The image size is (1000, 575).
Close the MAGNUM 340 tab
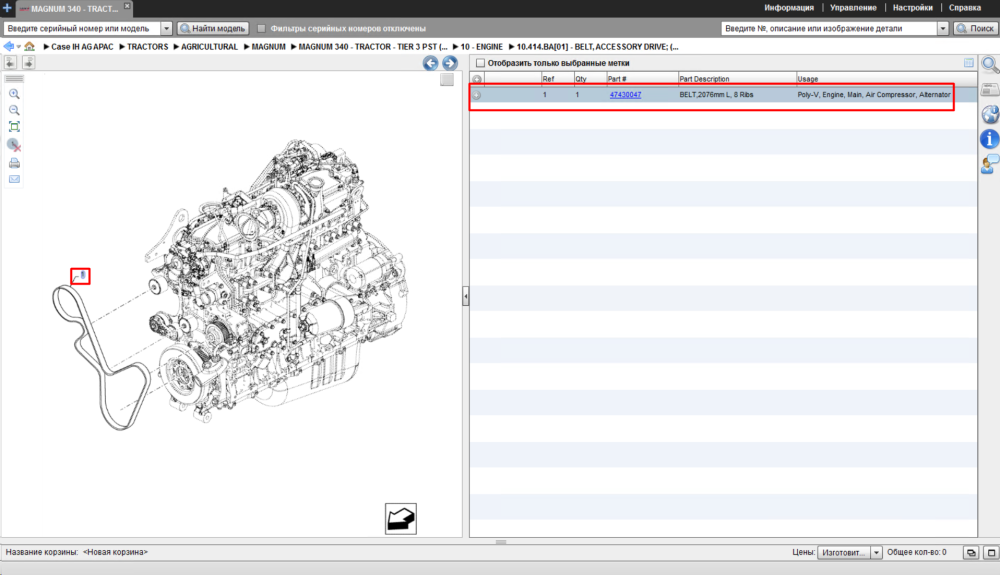(x=127, y=6)
